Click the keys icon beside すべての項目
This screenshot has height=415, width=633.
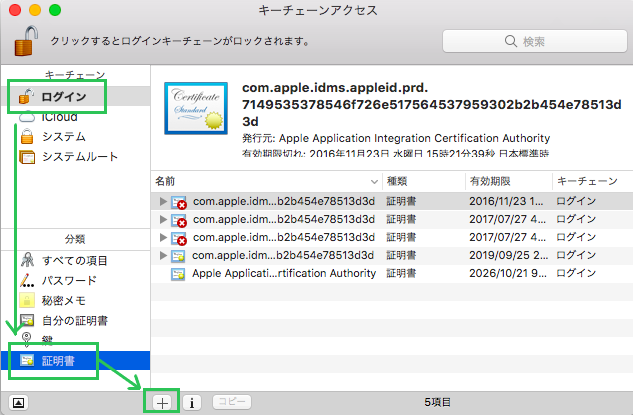[x=27, y=260]
